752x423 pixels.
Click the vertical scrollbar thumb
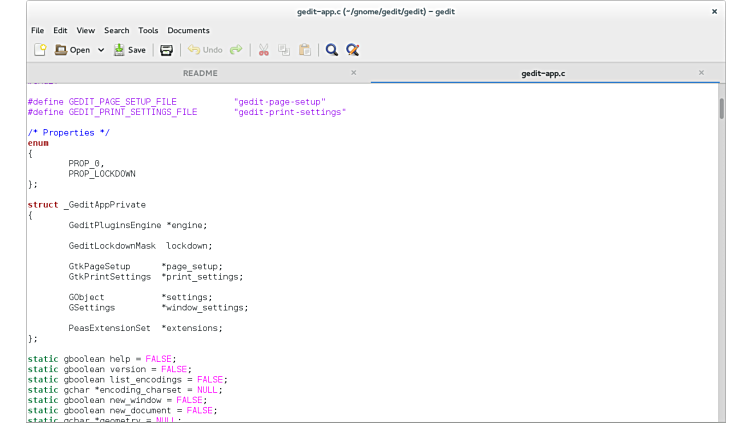click(x=721, y=108)
